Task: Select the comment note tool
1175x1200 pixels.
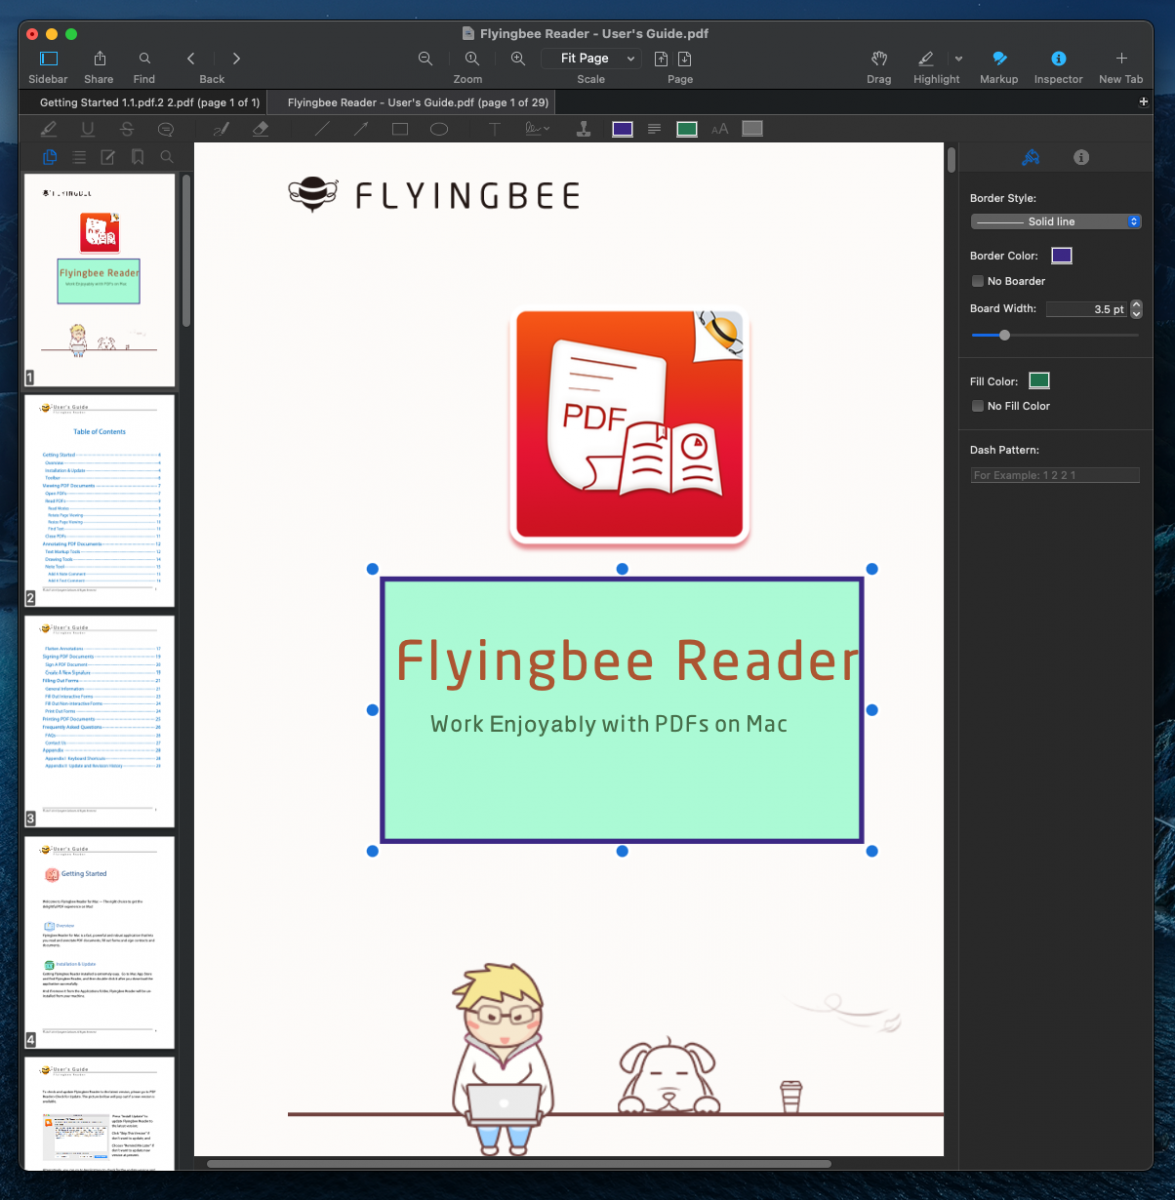Action: tap(166, 129)
